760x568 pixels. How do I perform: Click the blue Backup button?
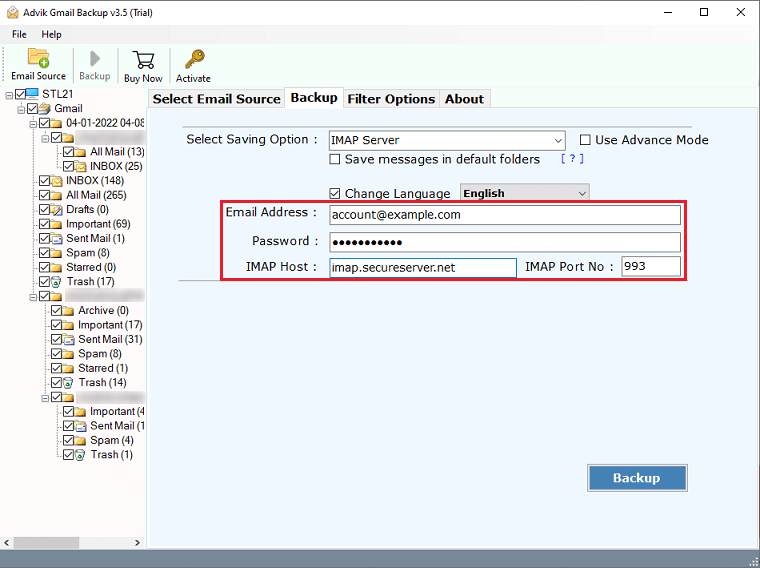point(637,478)
